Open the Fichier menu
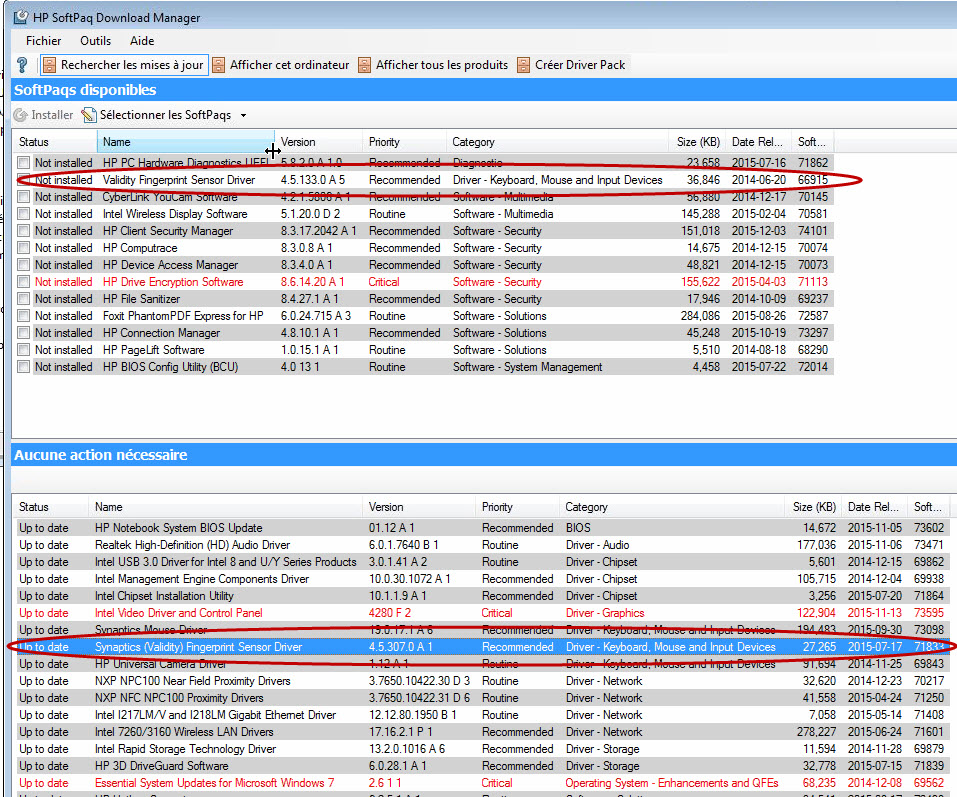 coord(43,41)
